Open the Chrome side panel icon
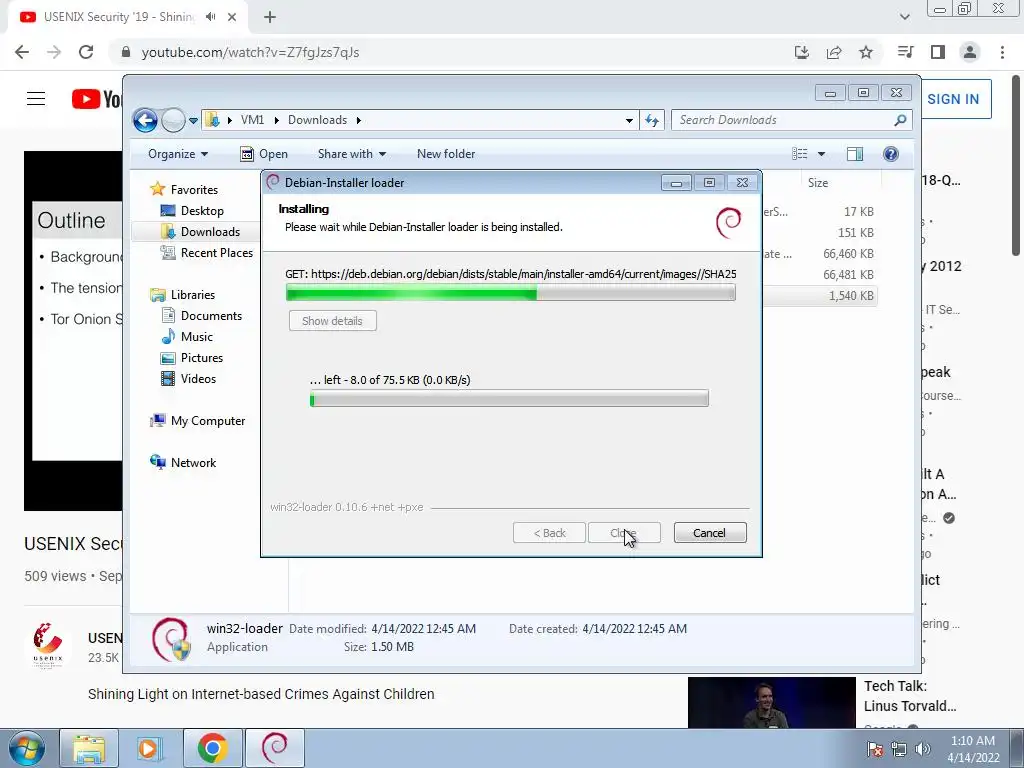This screenshot has width=1024, height=768. (x=938, y=52)
